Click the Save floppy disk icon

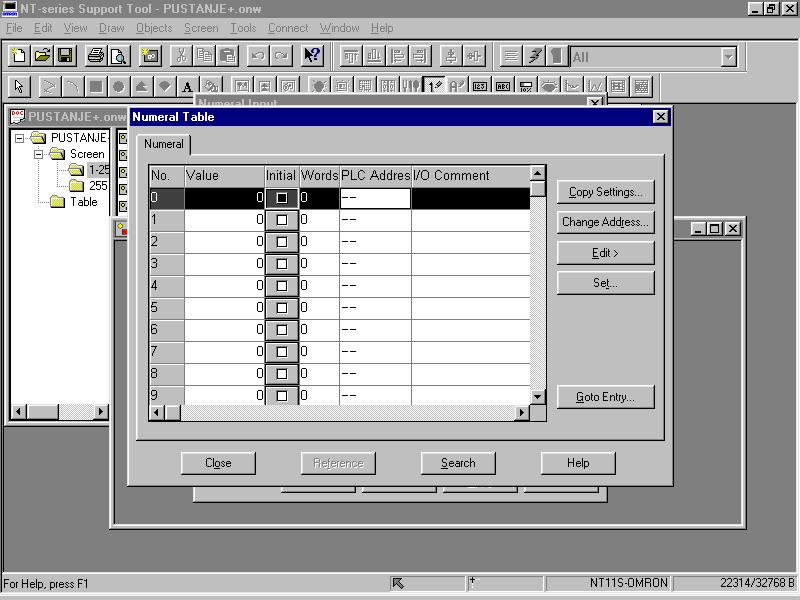66,56
